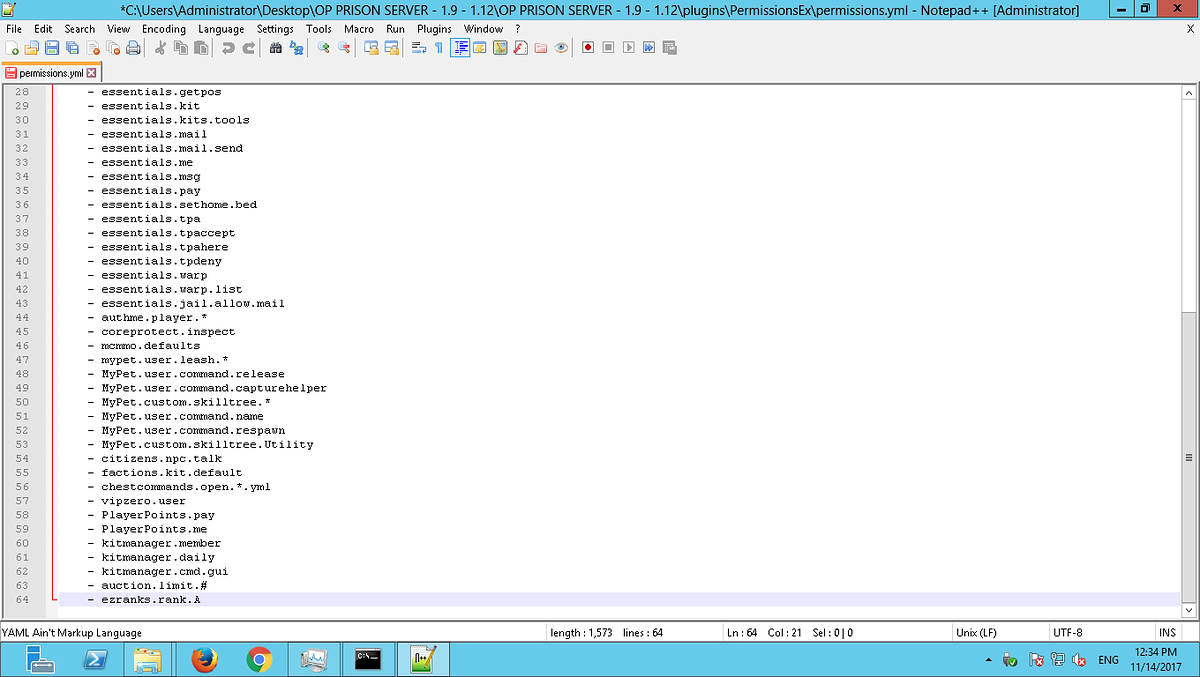This screenshot has width=1200, height=677.
Task: Open the Function List icon
Action: (520, 47)
